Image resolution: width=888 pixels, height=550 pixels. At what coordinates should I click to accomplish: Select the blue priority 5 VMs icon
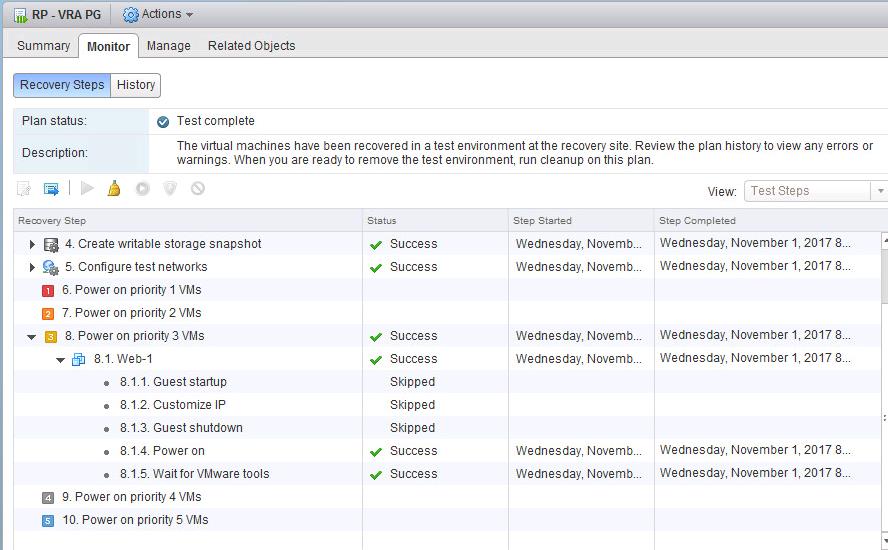pyautogui.click(x=48, y=521)
